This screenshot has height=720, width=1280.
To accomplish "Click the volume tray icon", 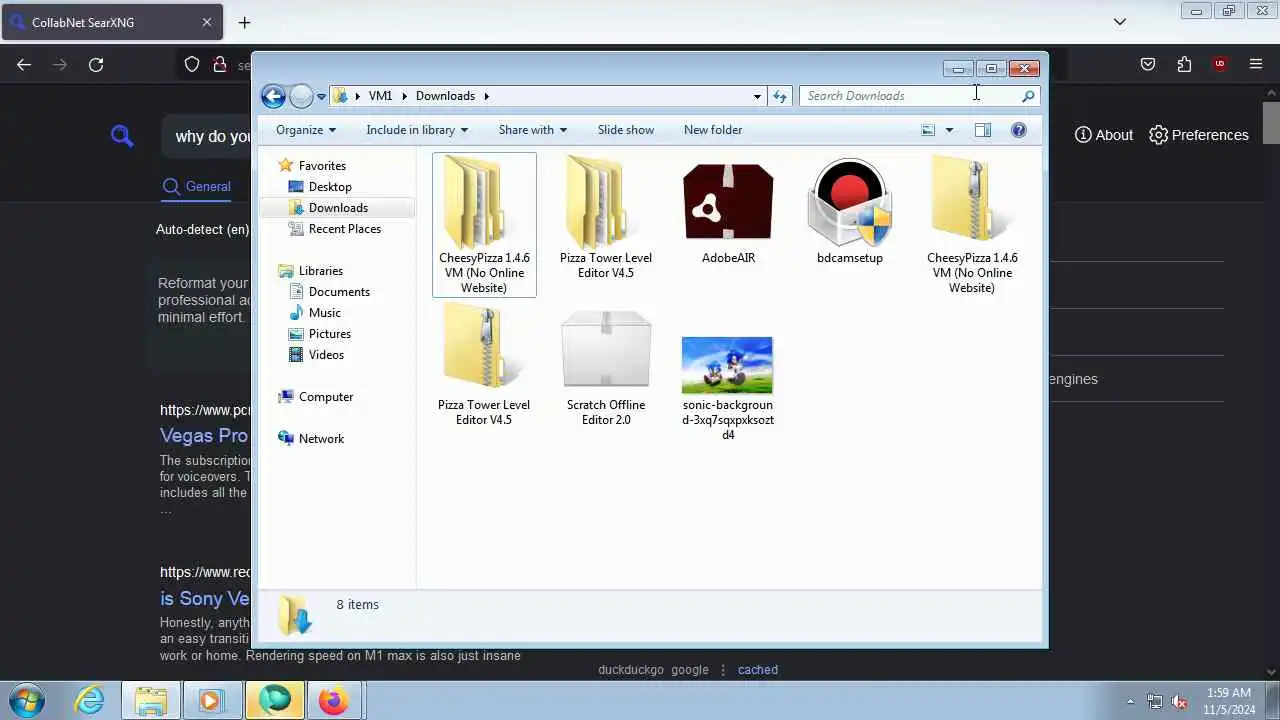I will (x=1179, y=701).
